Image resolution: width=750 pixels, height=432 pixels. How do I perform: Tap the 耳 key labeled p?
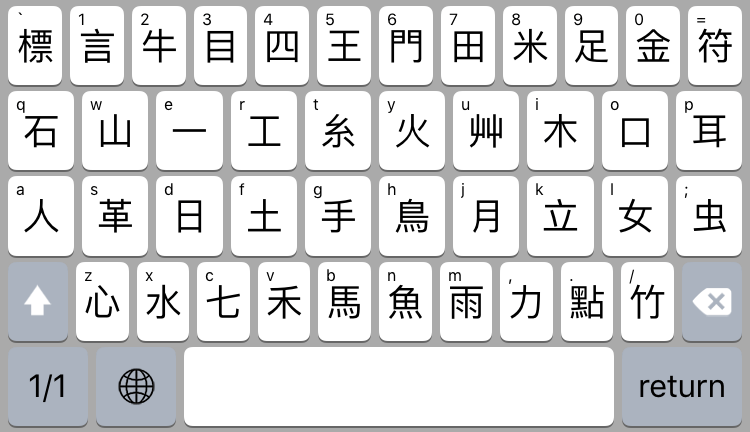tap(709, 131)
